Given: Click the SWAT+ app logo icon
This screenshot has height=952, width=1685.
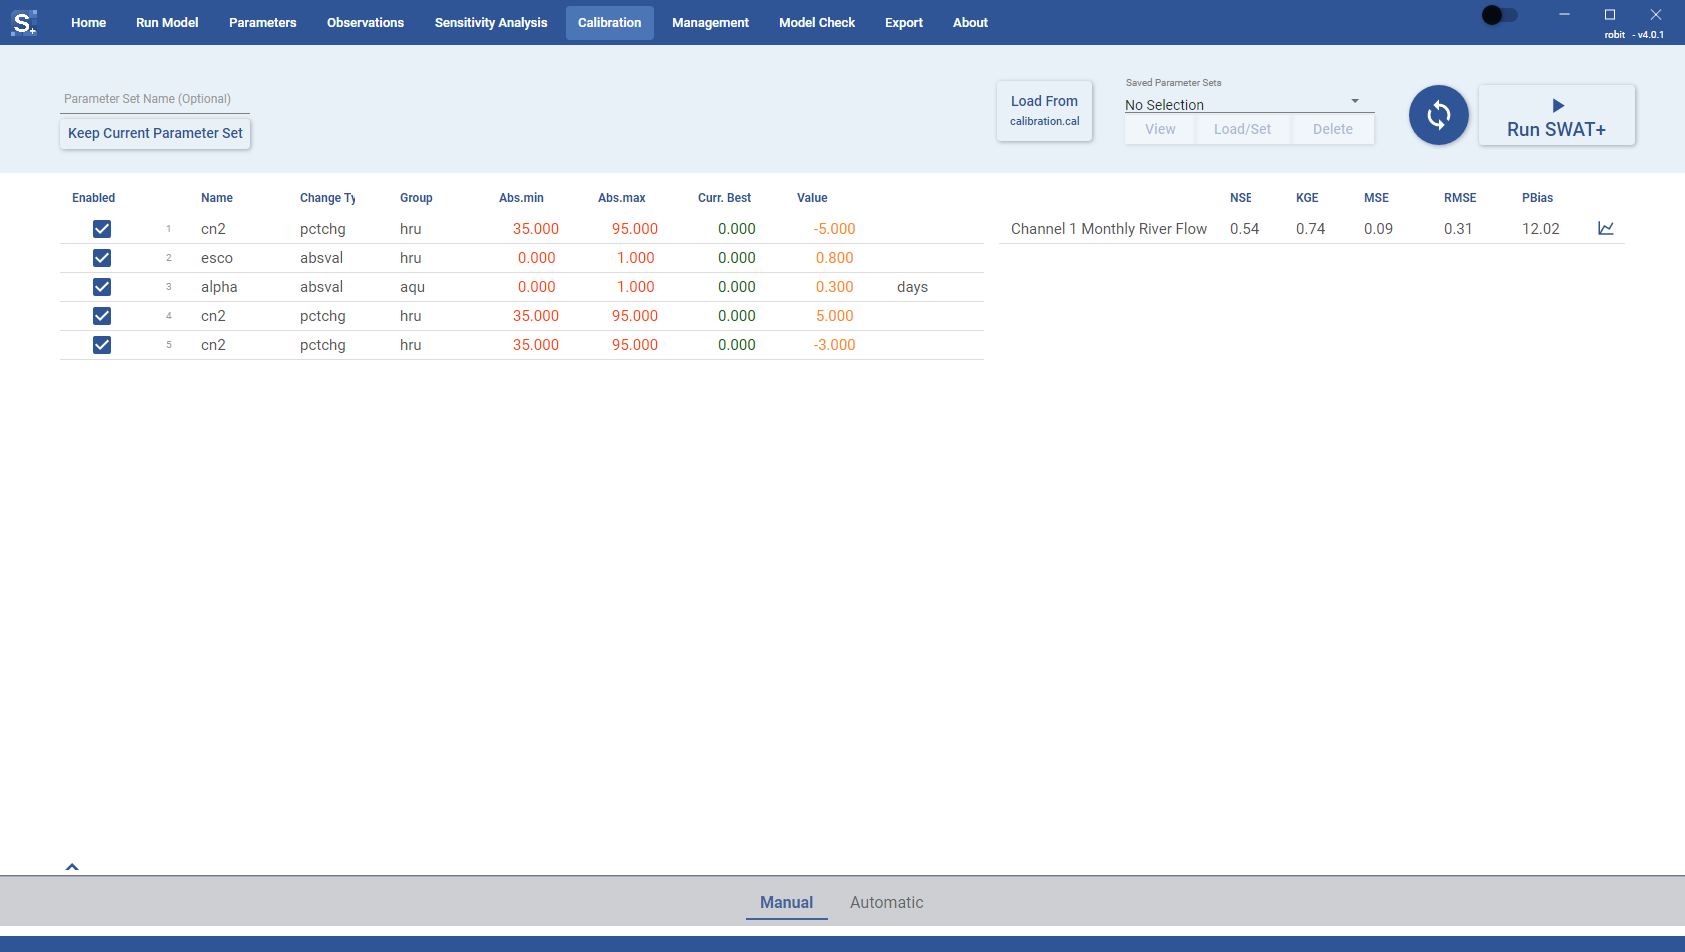Looking at the screenshot, I should [x=24, y=22].
